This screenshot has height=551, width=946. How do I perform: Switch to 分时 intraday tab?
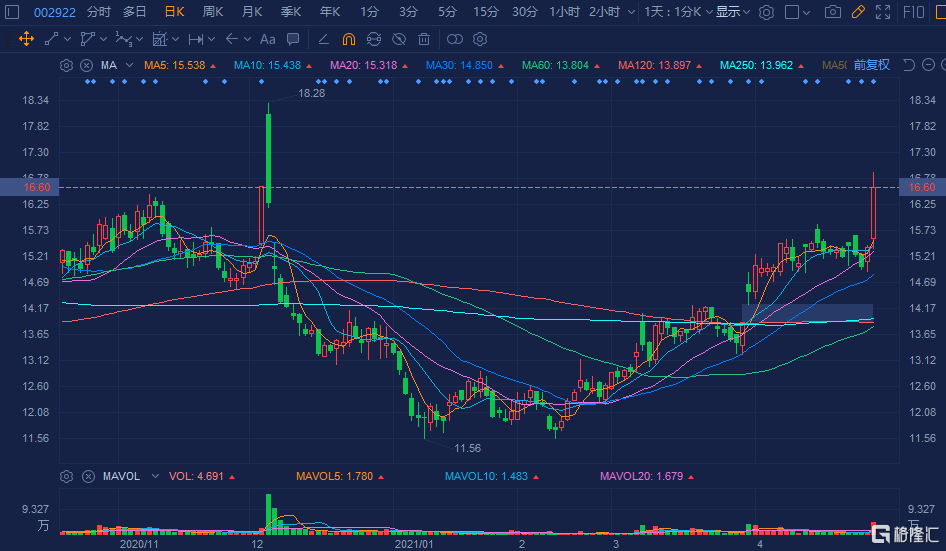[98, 12]
